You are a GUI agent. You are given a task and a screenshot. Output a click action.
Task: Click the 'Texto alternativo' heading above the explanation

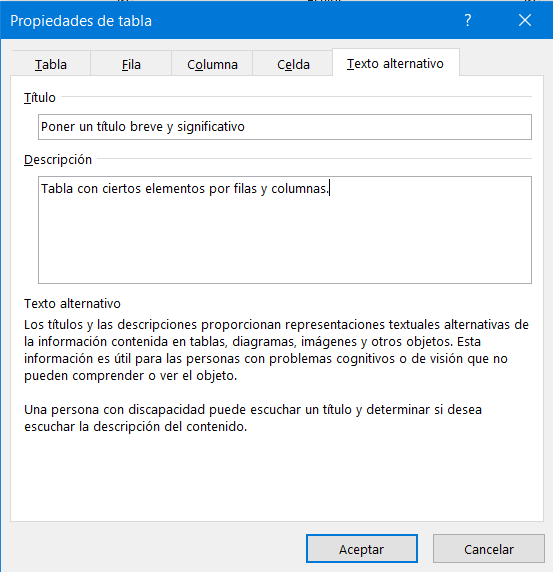click(72, 304)
